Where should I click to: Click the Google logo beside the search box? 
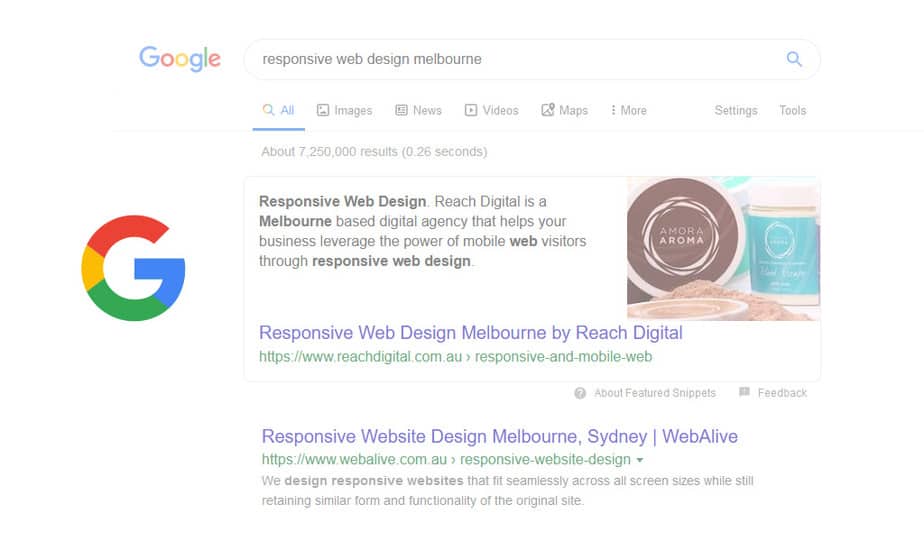(180, 58)
